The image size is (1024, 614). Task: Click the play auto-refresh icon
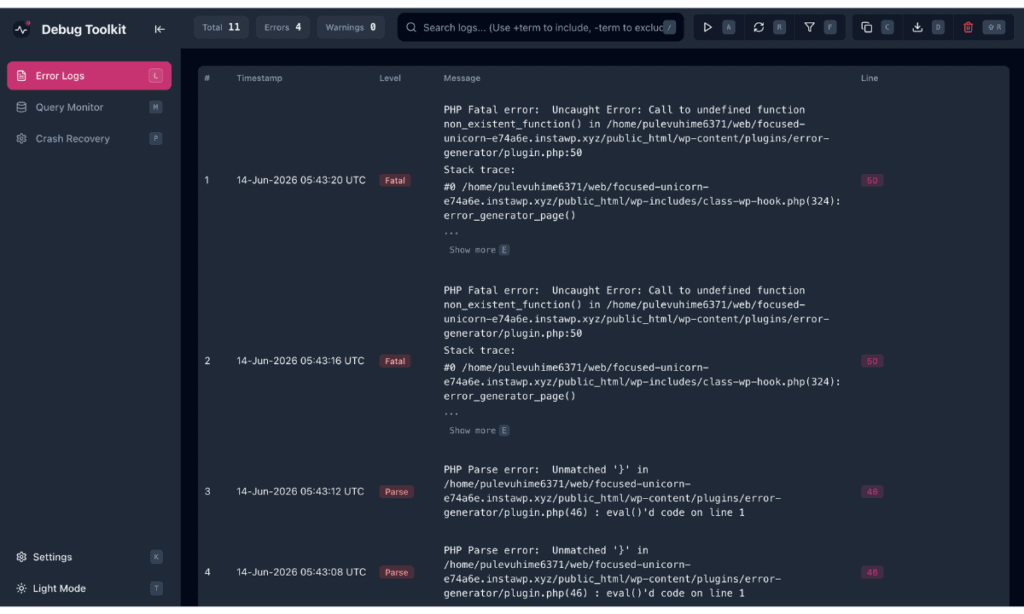(x=707, y=27)
